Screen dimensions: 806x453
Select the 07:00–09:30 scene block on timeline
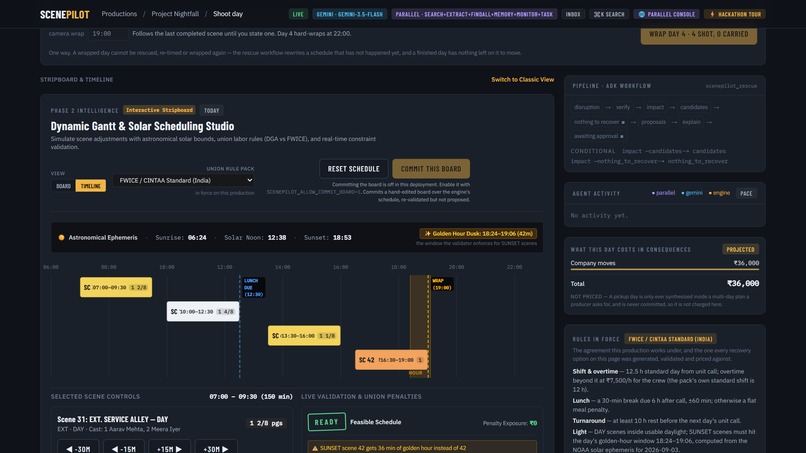116,287
